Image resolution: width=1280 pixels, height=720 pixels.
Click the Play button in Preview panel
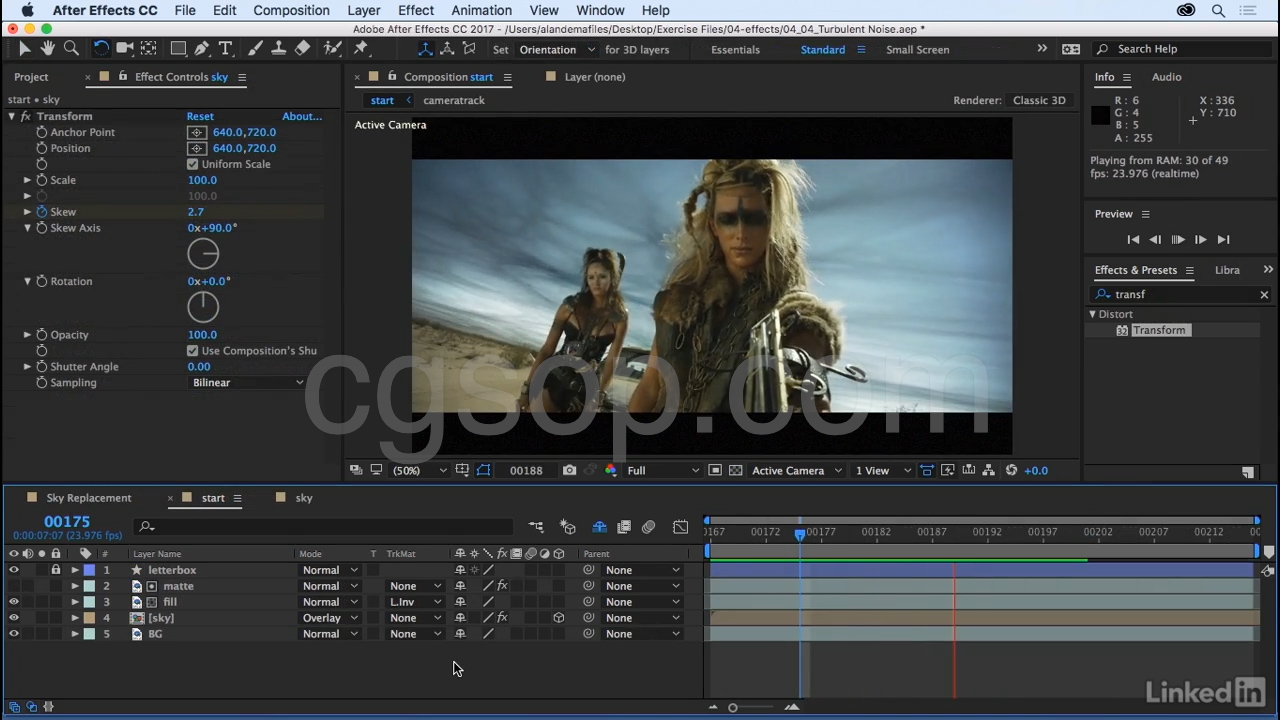click(1178, 239)
